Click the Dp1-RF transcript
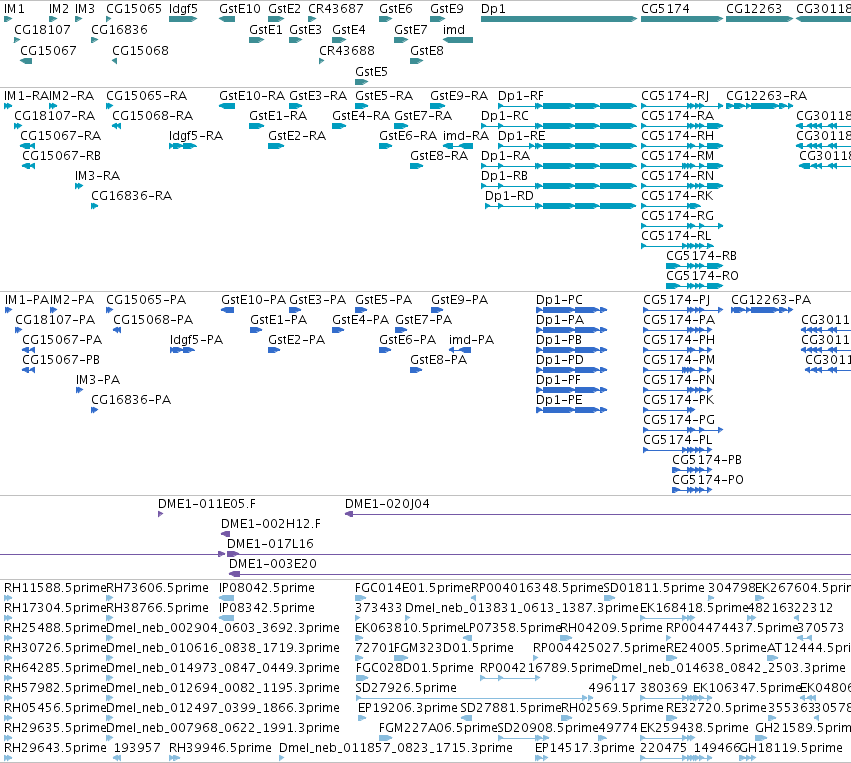The image size is (851, 763). point(567,106)
